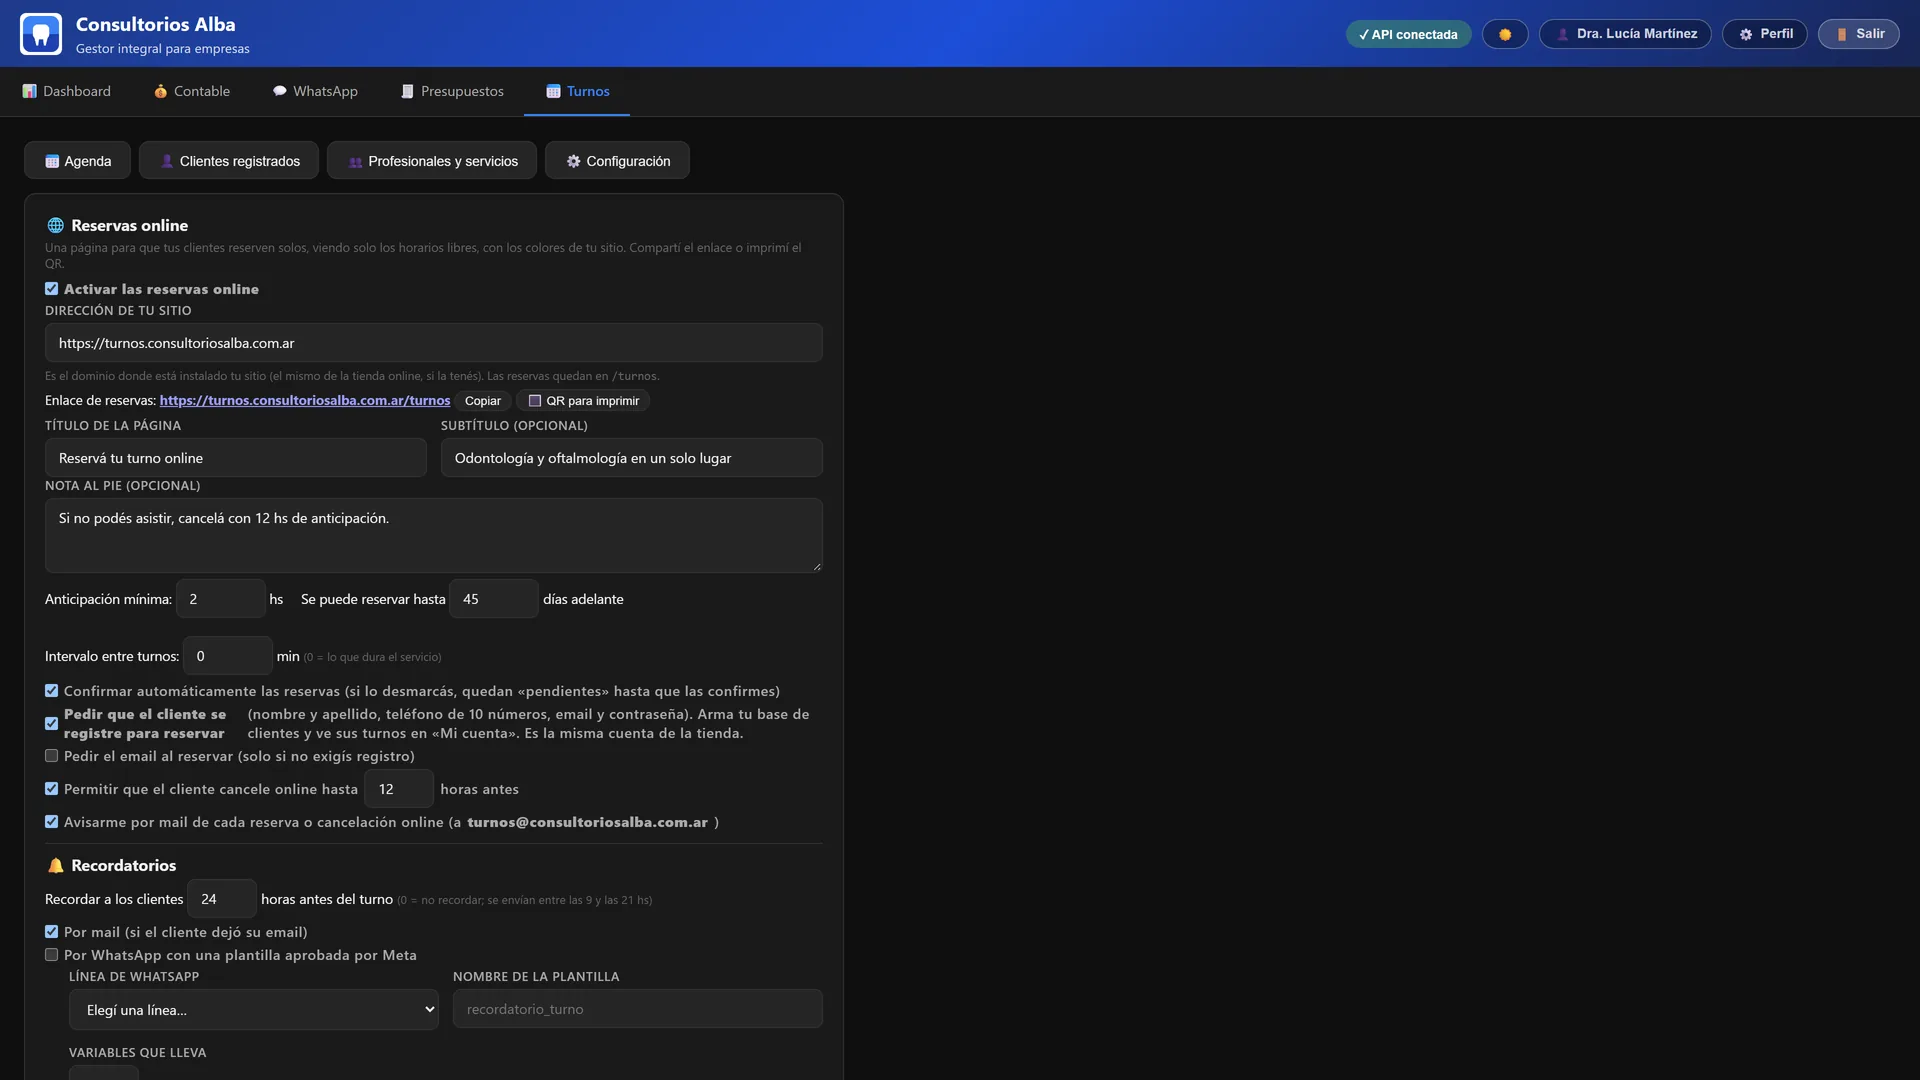Viewport: 1920px width, 1080px height.
Task: Open the Presupuestos tab
Action: 452,91
